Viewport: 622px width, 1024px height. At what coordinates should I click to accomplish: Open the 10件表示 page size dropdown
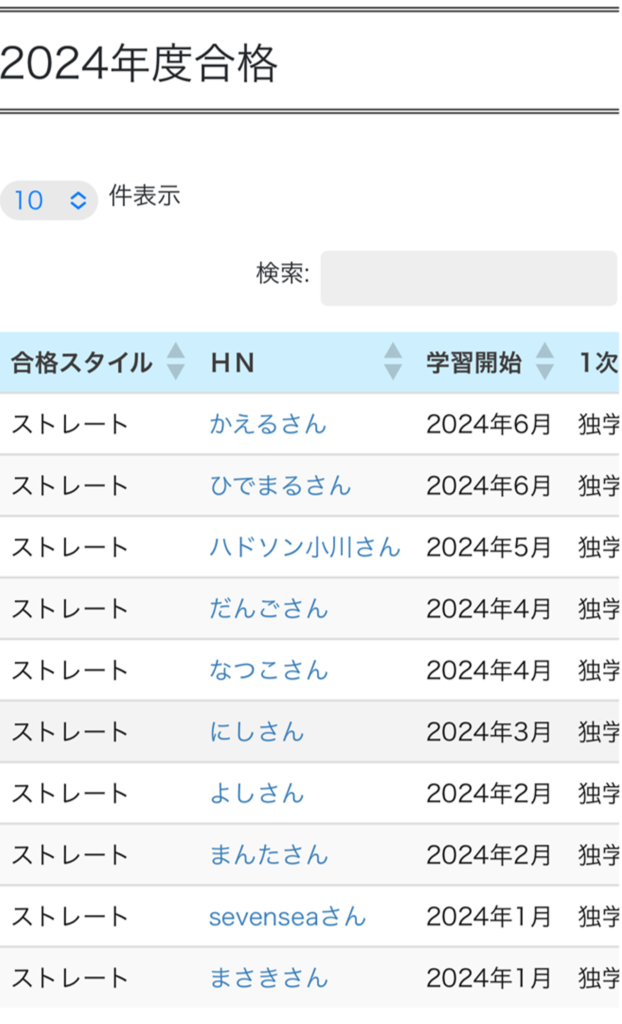[49, 200]
